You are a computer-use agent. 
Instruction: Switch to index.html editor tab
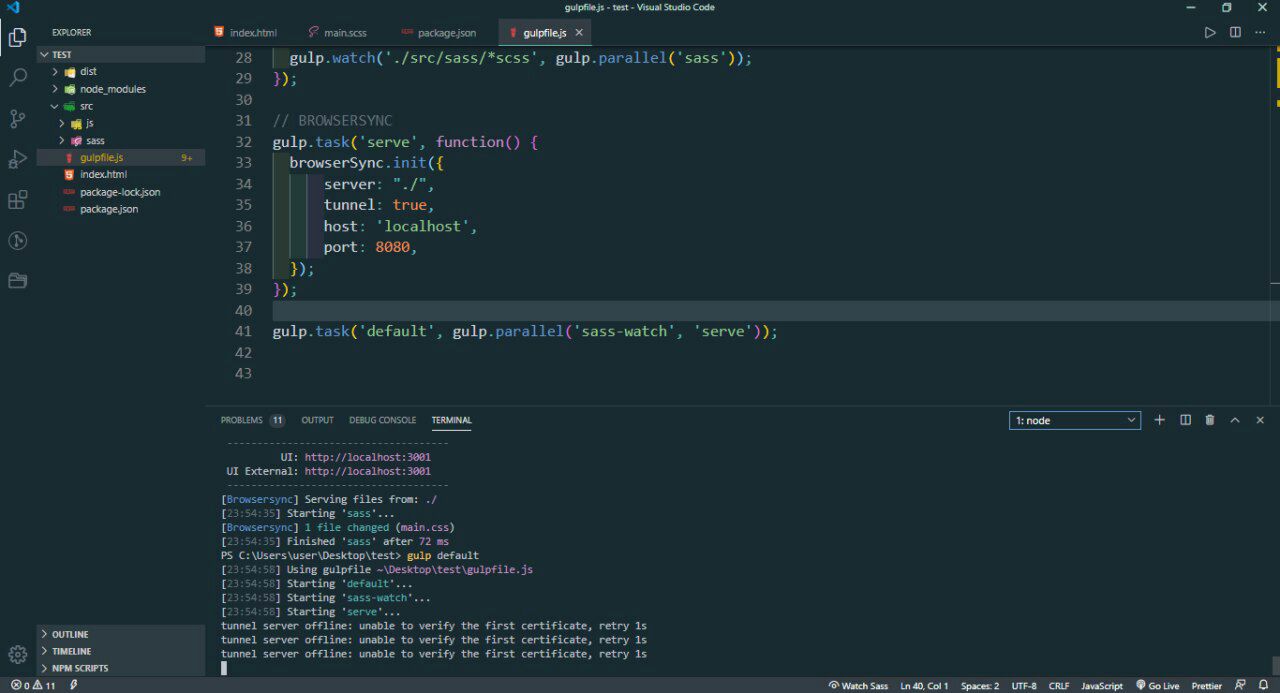[245, 33]
